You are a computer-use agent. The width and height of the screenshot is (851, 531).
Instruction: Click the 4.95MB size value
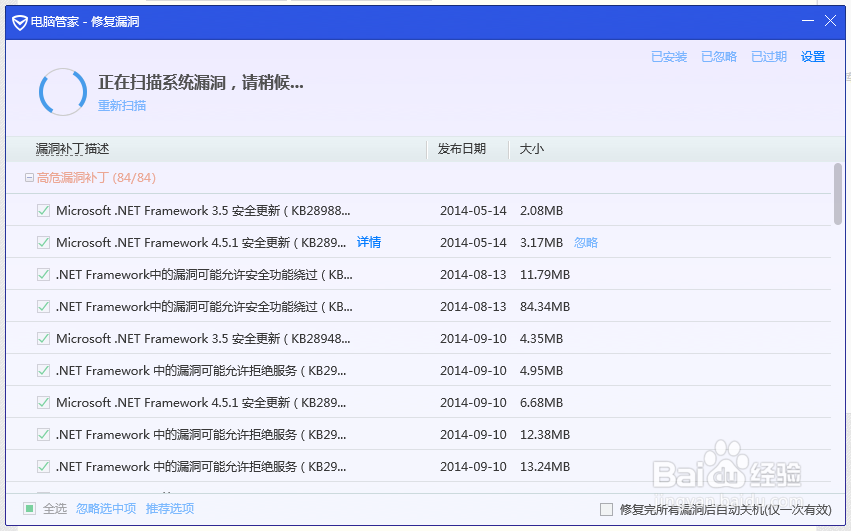[x=541, y=370]
